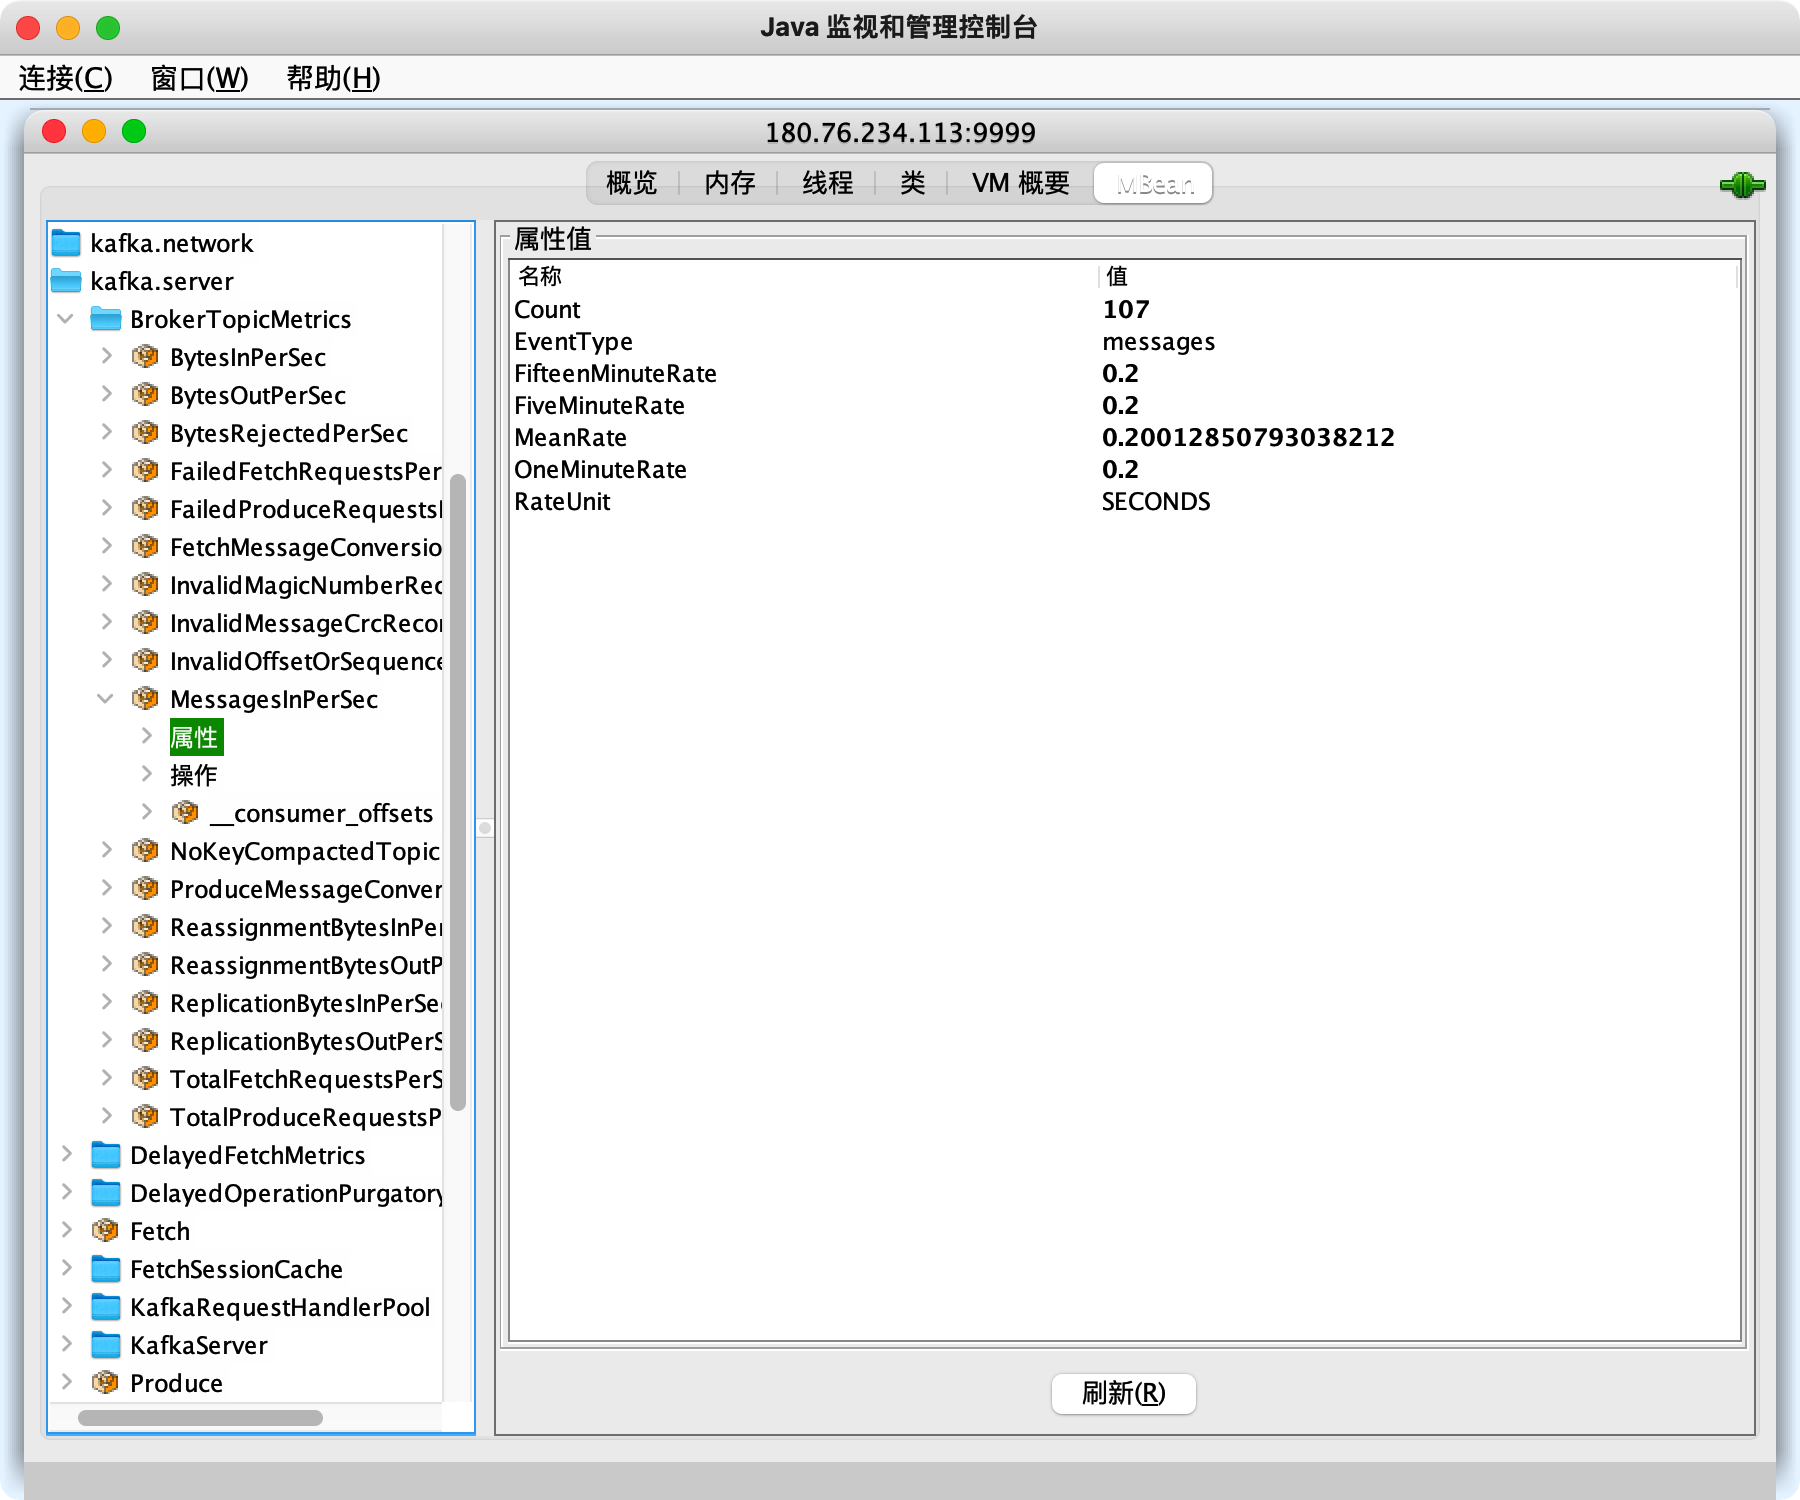Click the split pane divider toggle

click(485, 828)
